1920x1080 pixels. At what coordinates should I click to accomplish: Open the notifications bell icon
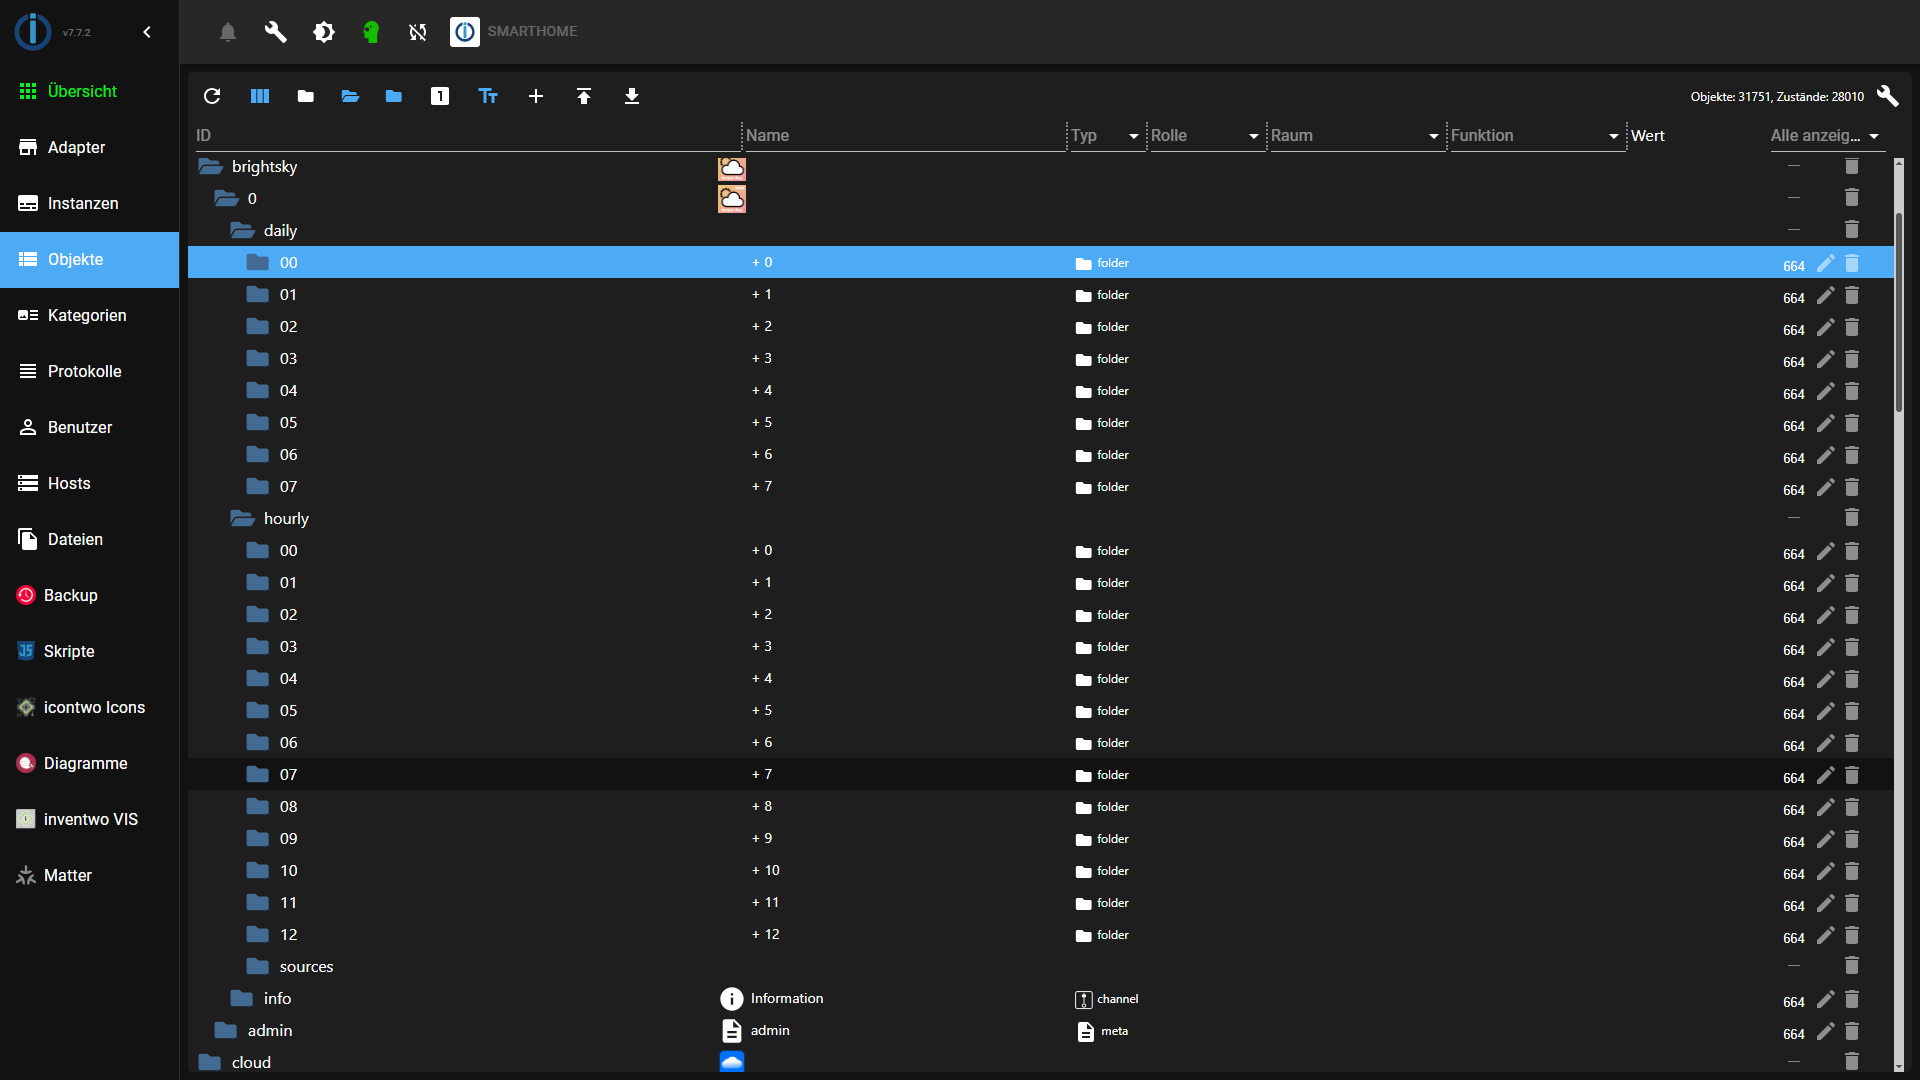click(228, 32)
